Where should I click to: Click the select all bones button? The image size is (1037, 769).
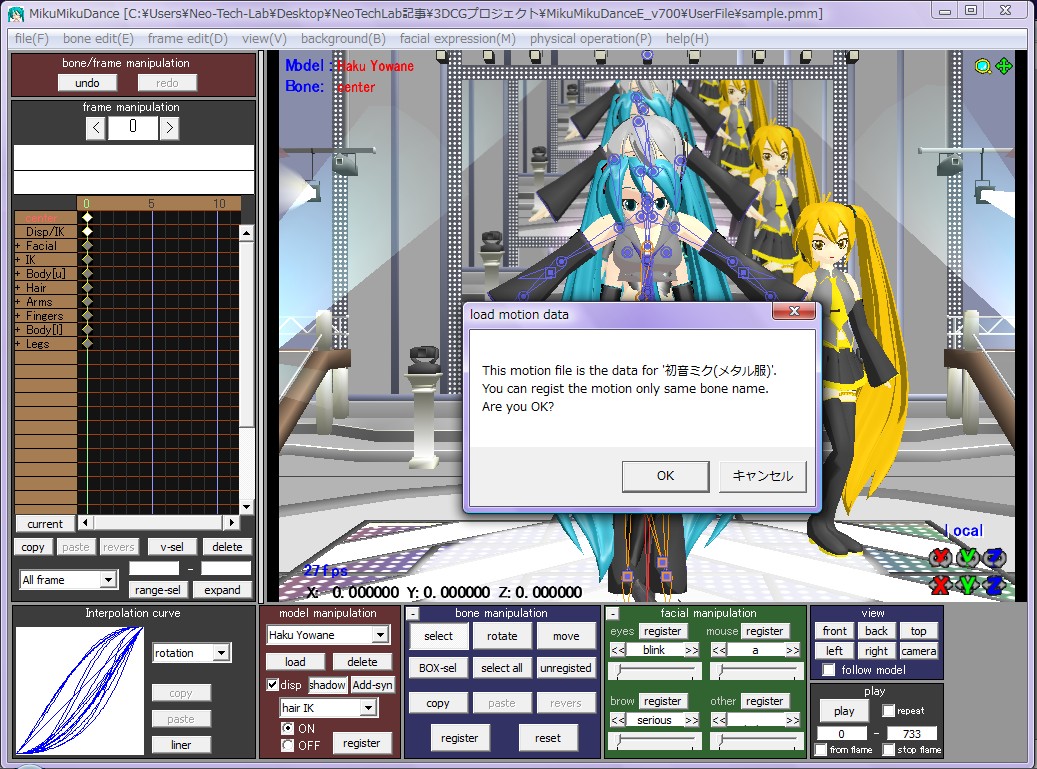point(502,668)
